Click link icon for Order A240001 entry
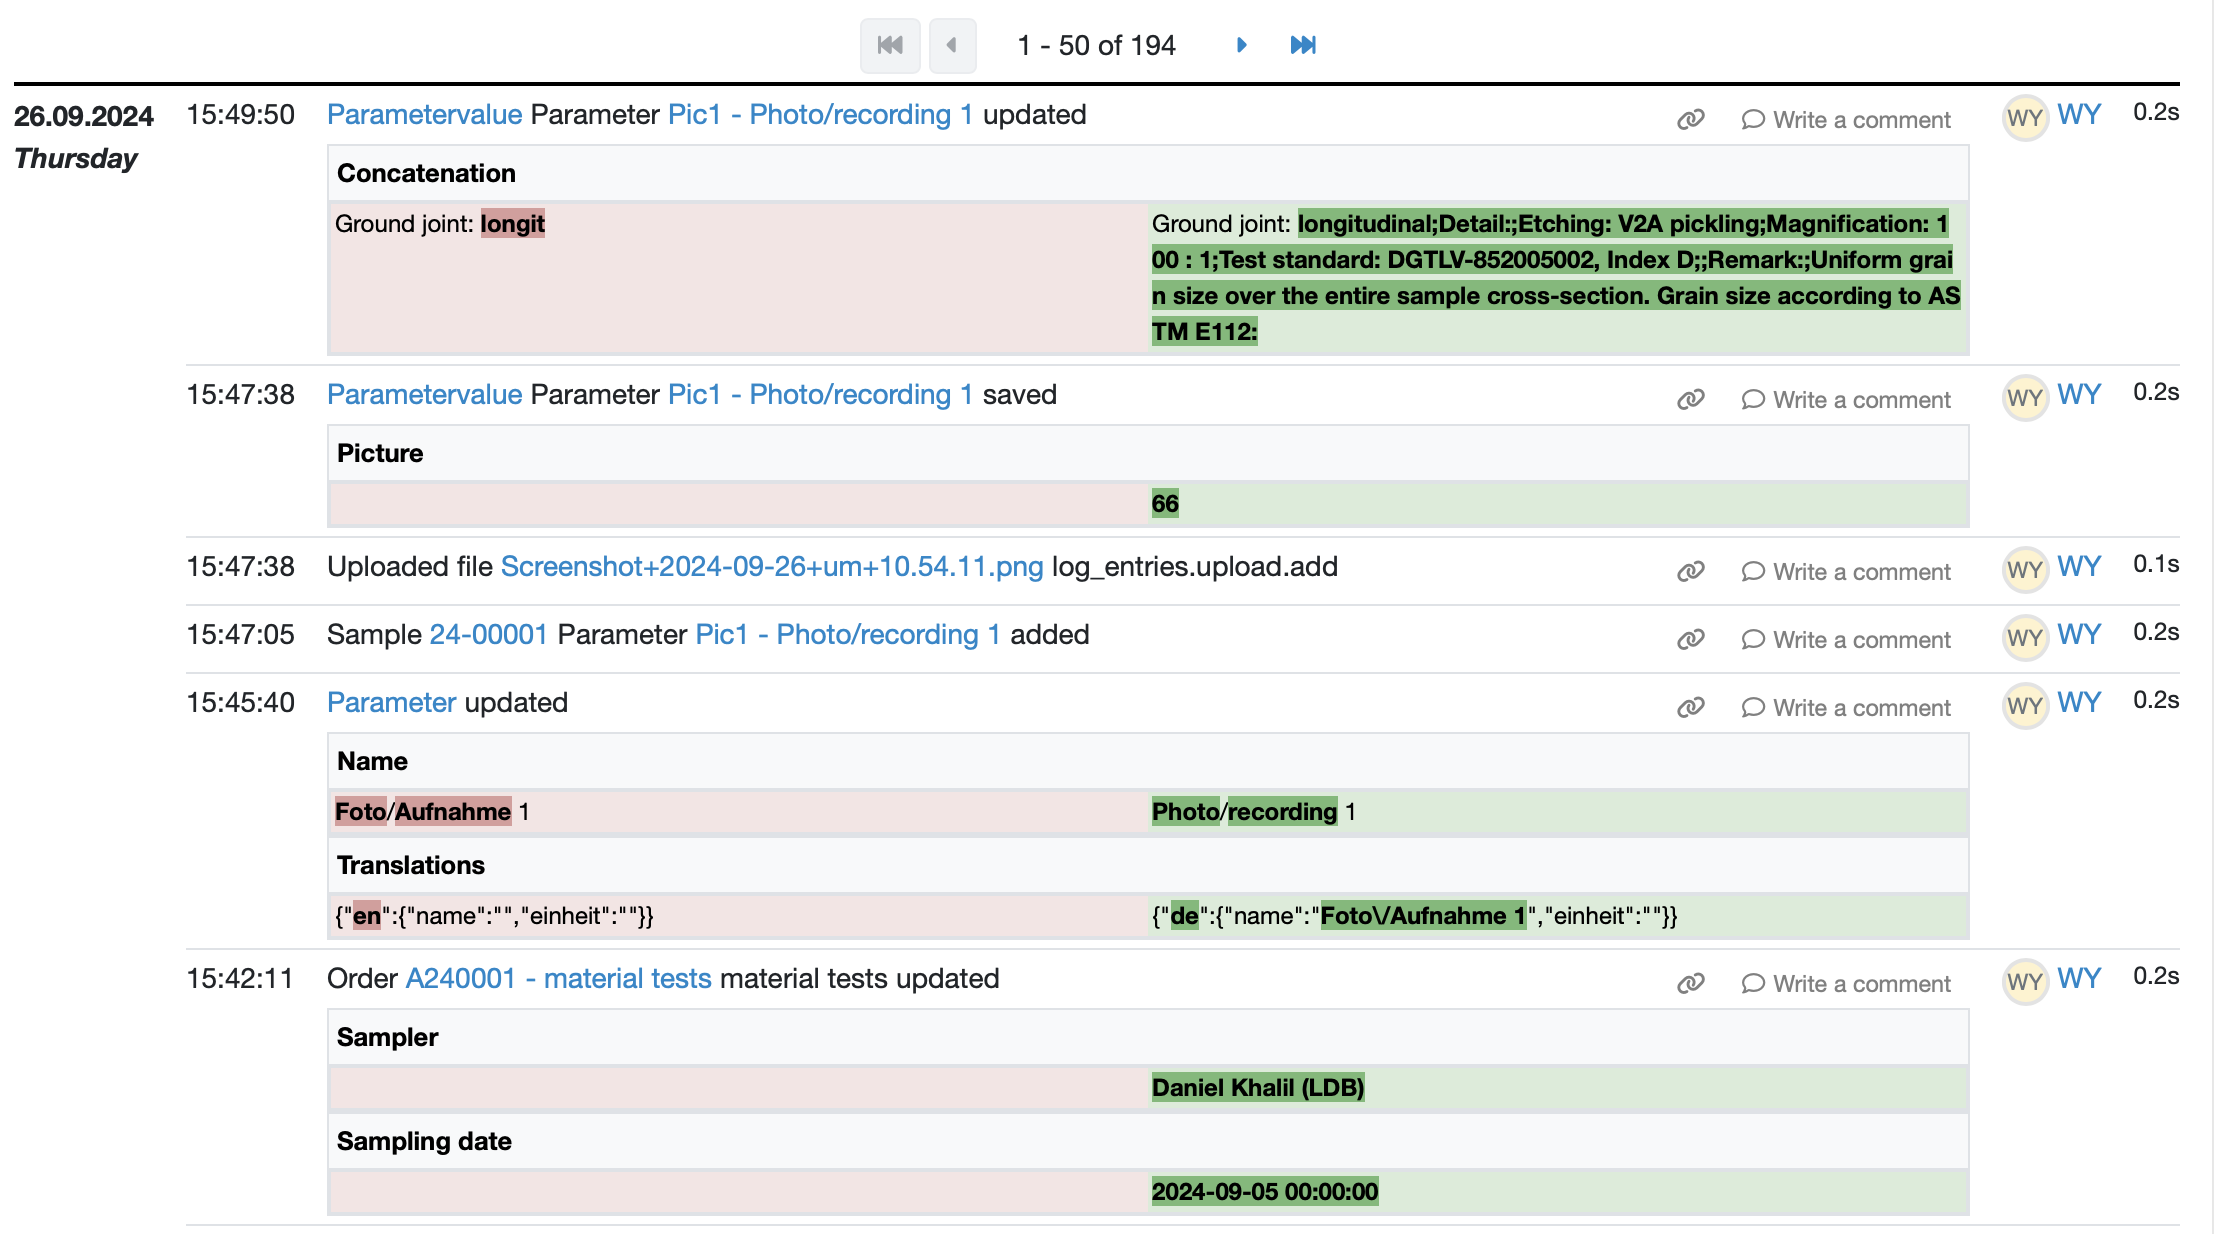 coord(1690,984)
